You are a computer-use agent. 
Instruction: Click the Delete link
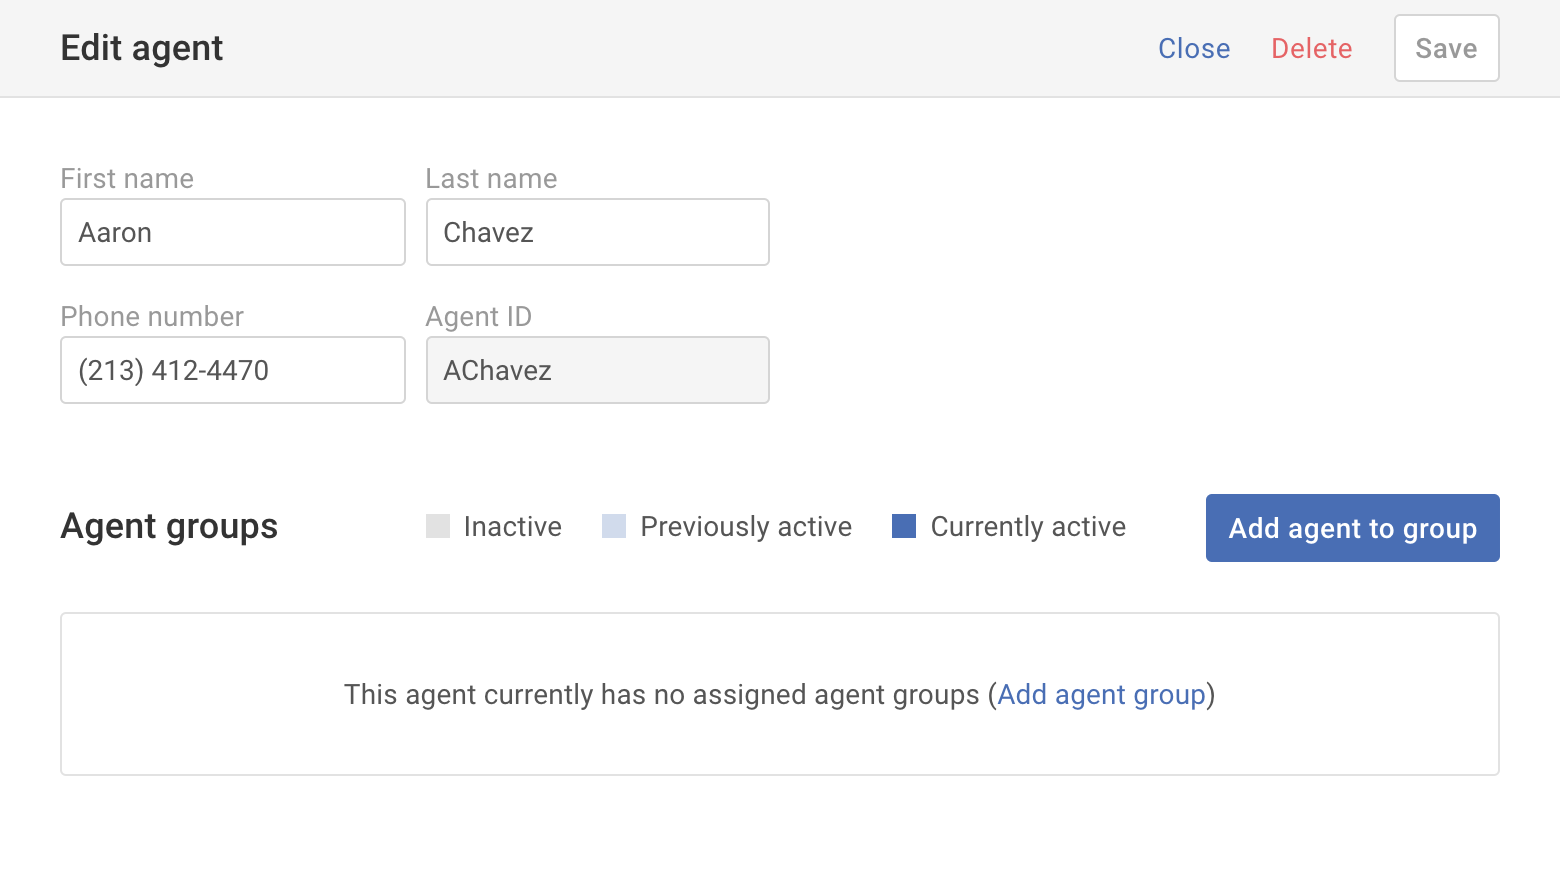tap(1311, 48)
